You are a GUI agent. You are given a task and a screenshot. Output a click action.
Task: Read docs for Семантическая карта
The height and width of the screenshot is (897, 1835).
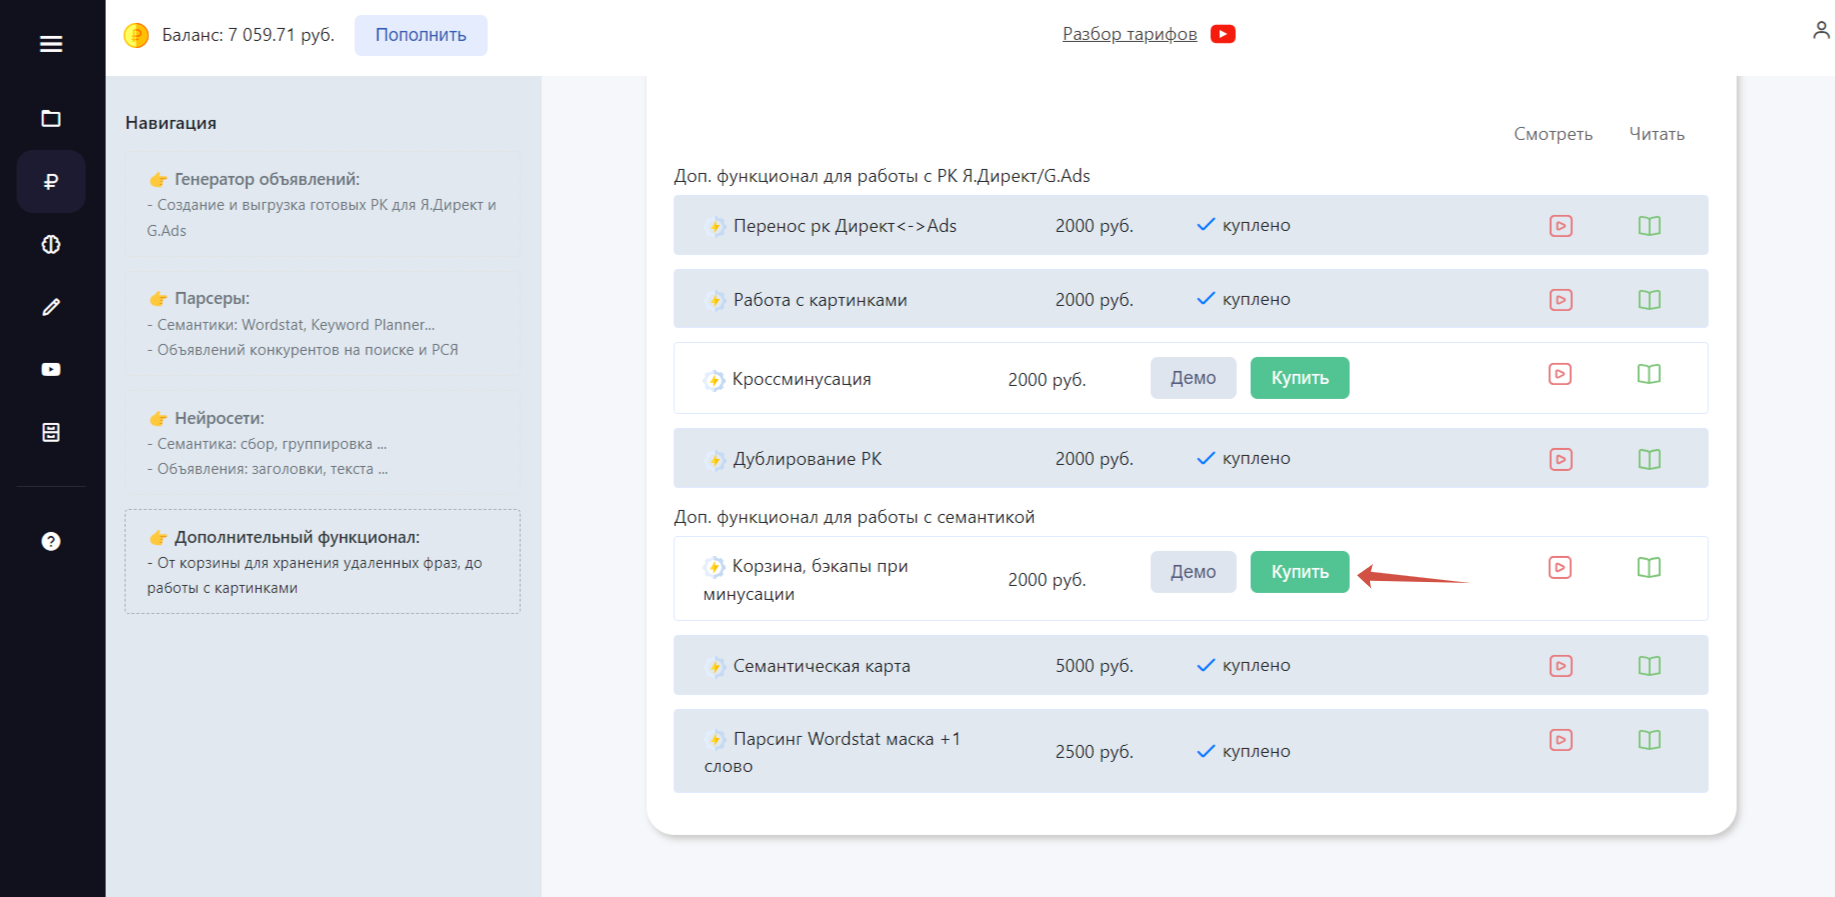(1650, 666)
